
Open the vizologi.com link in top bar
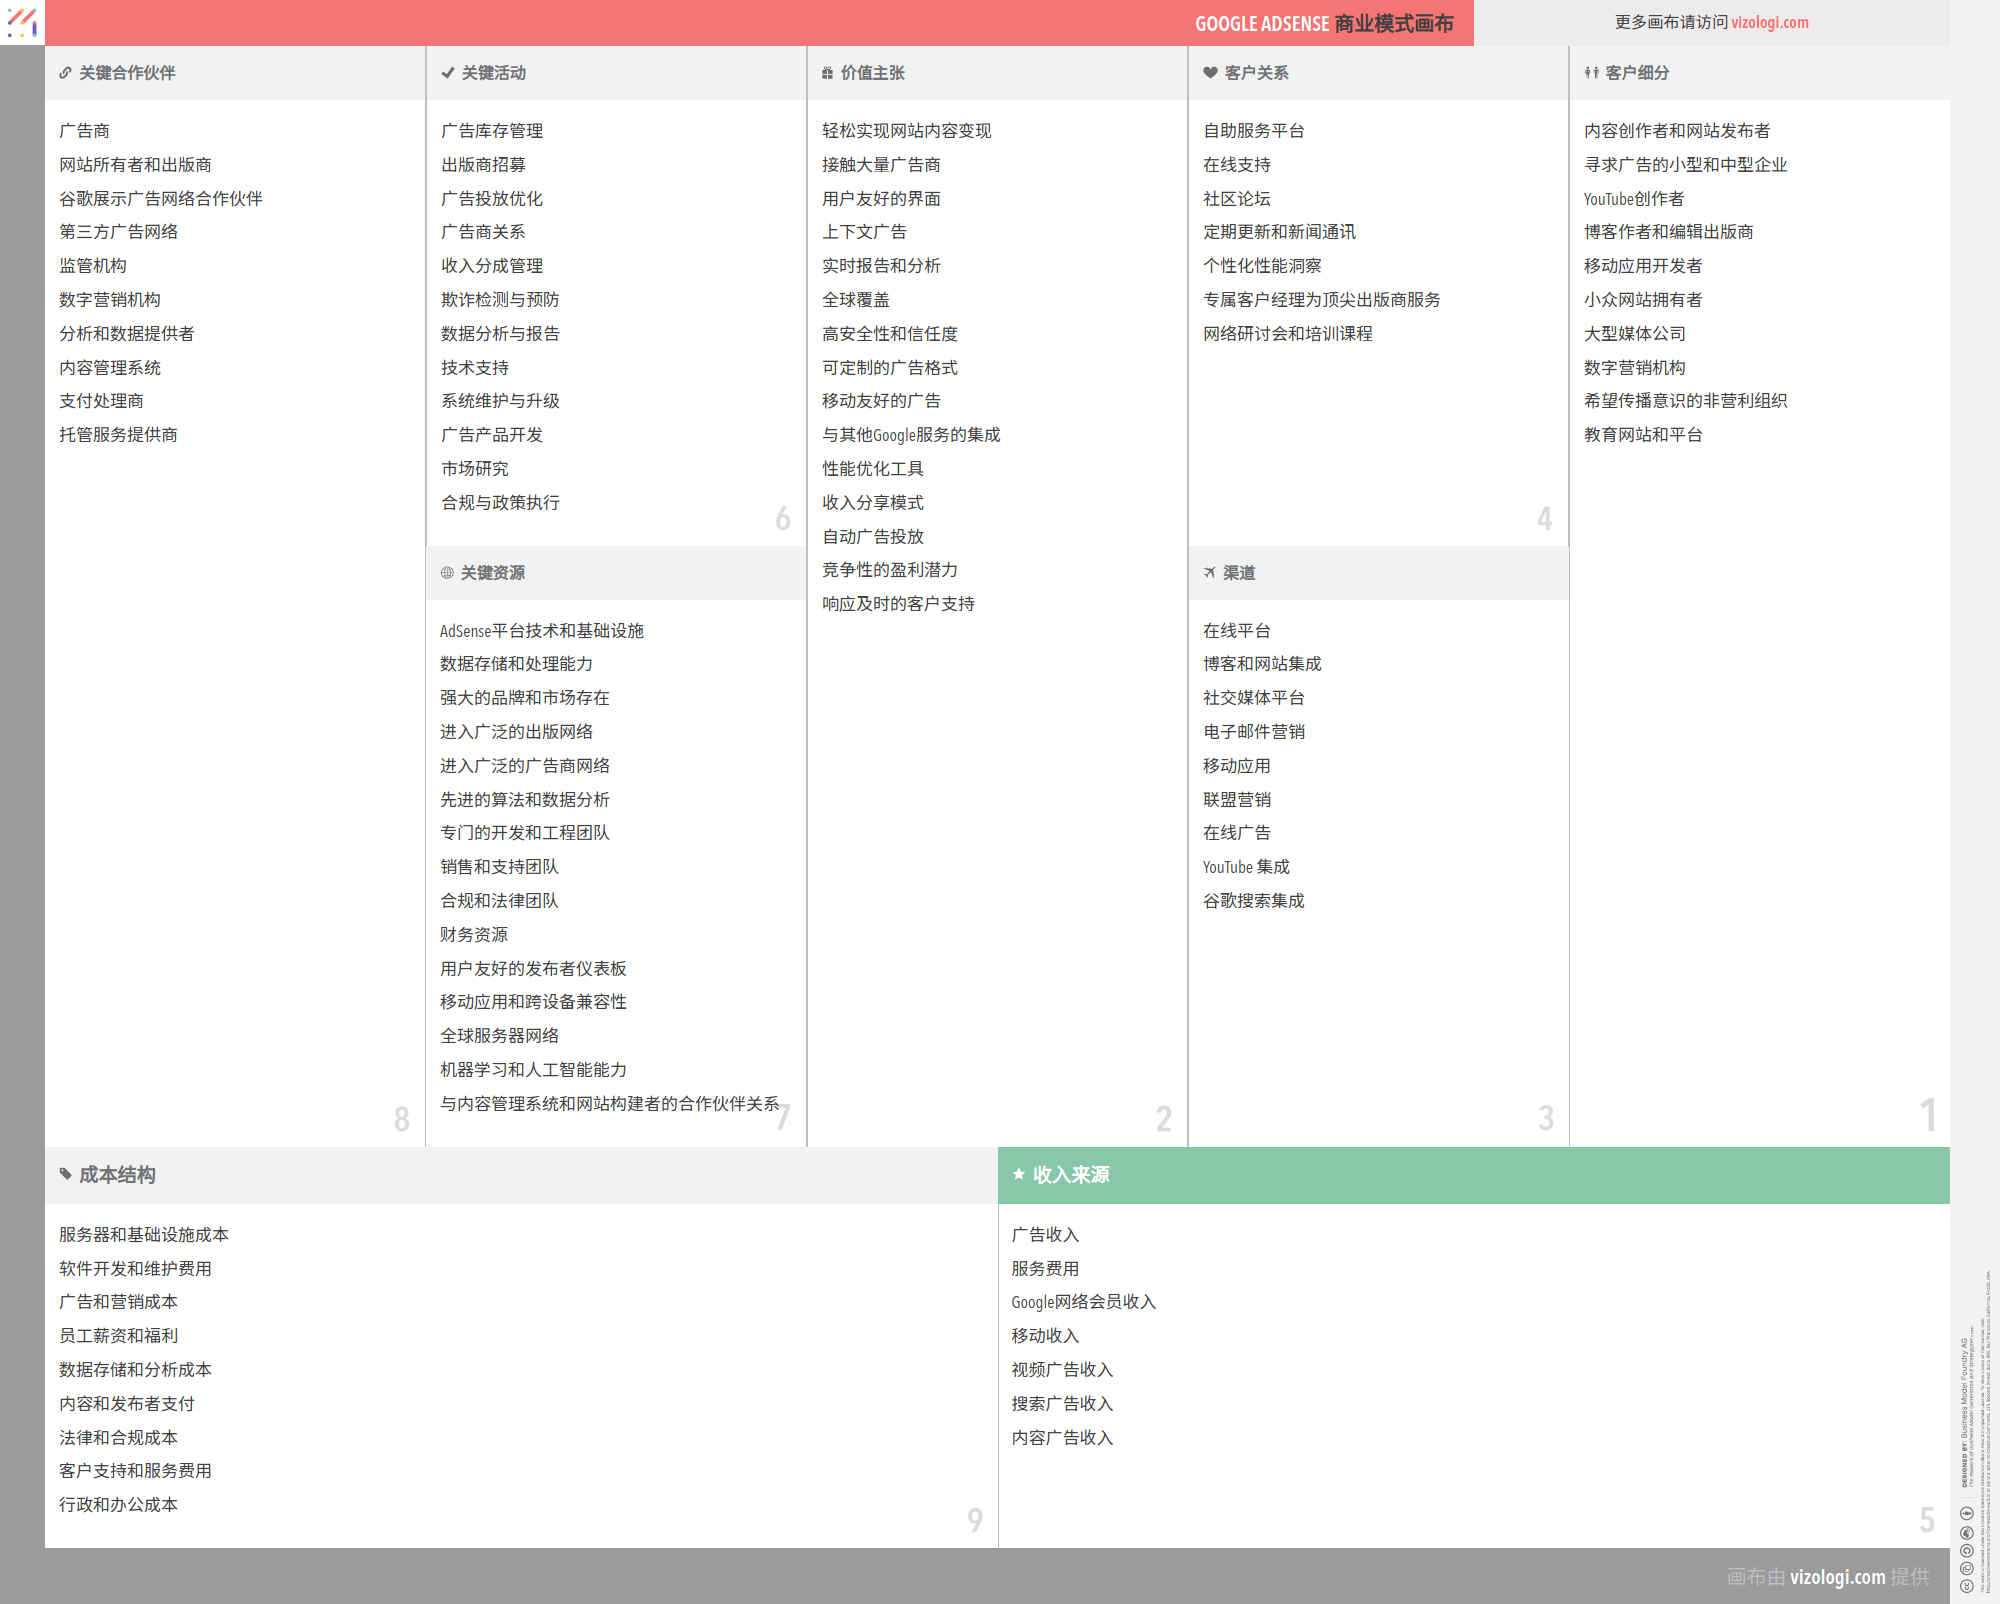(1769, 22)
